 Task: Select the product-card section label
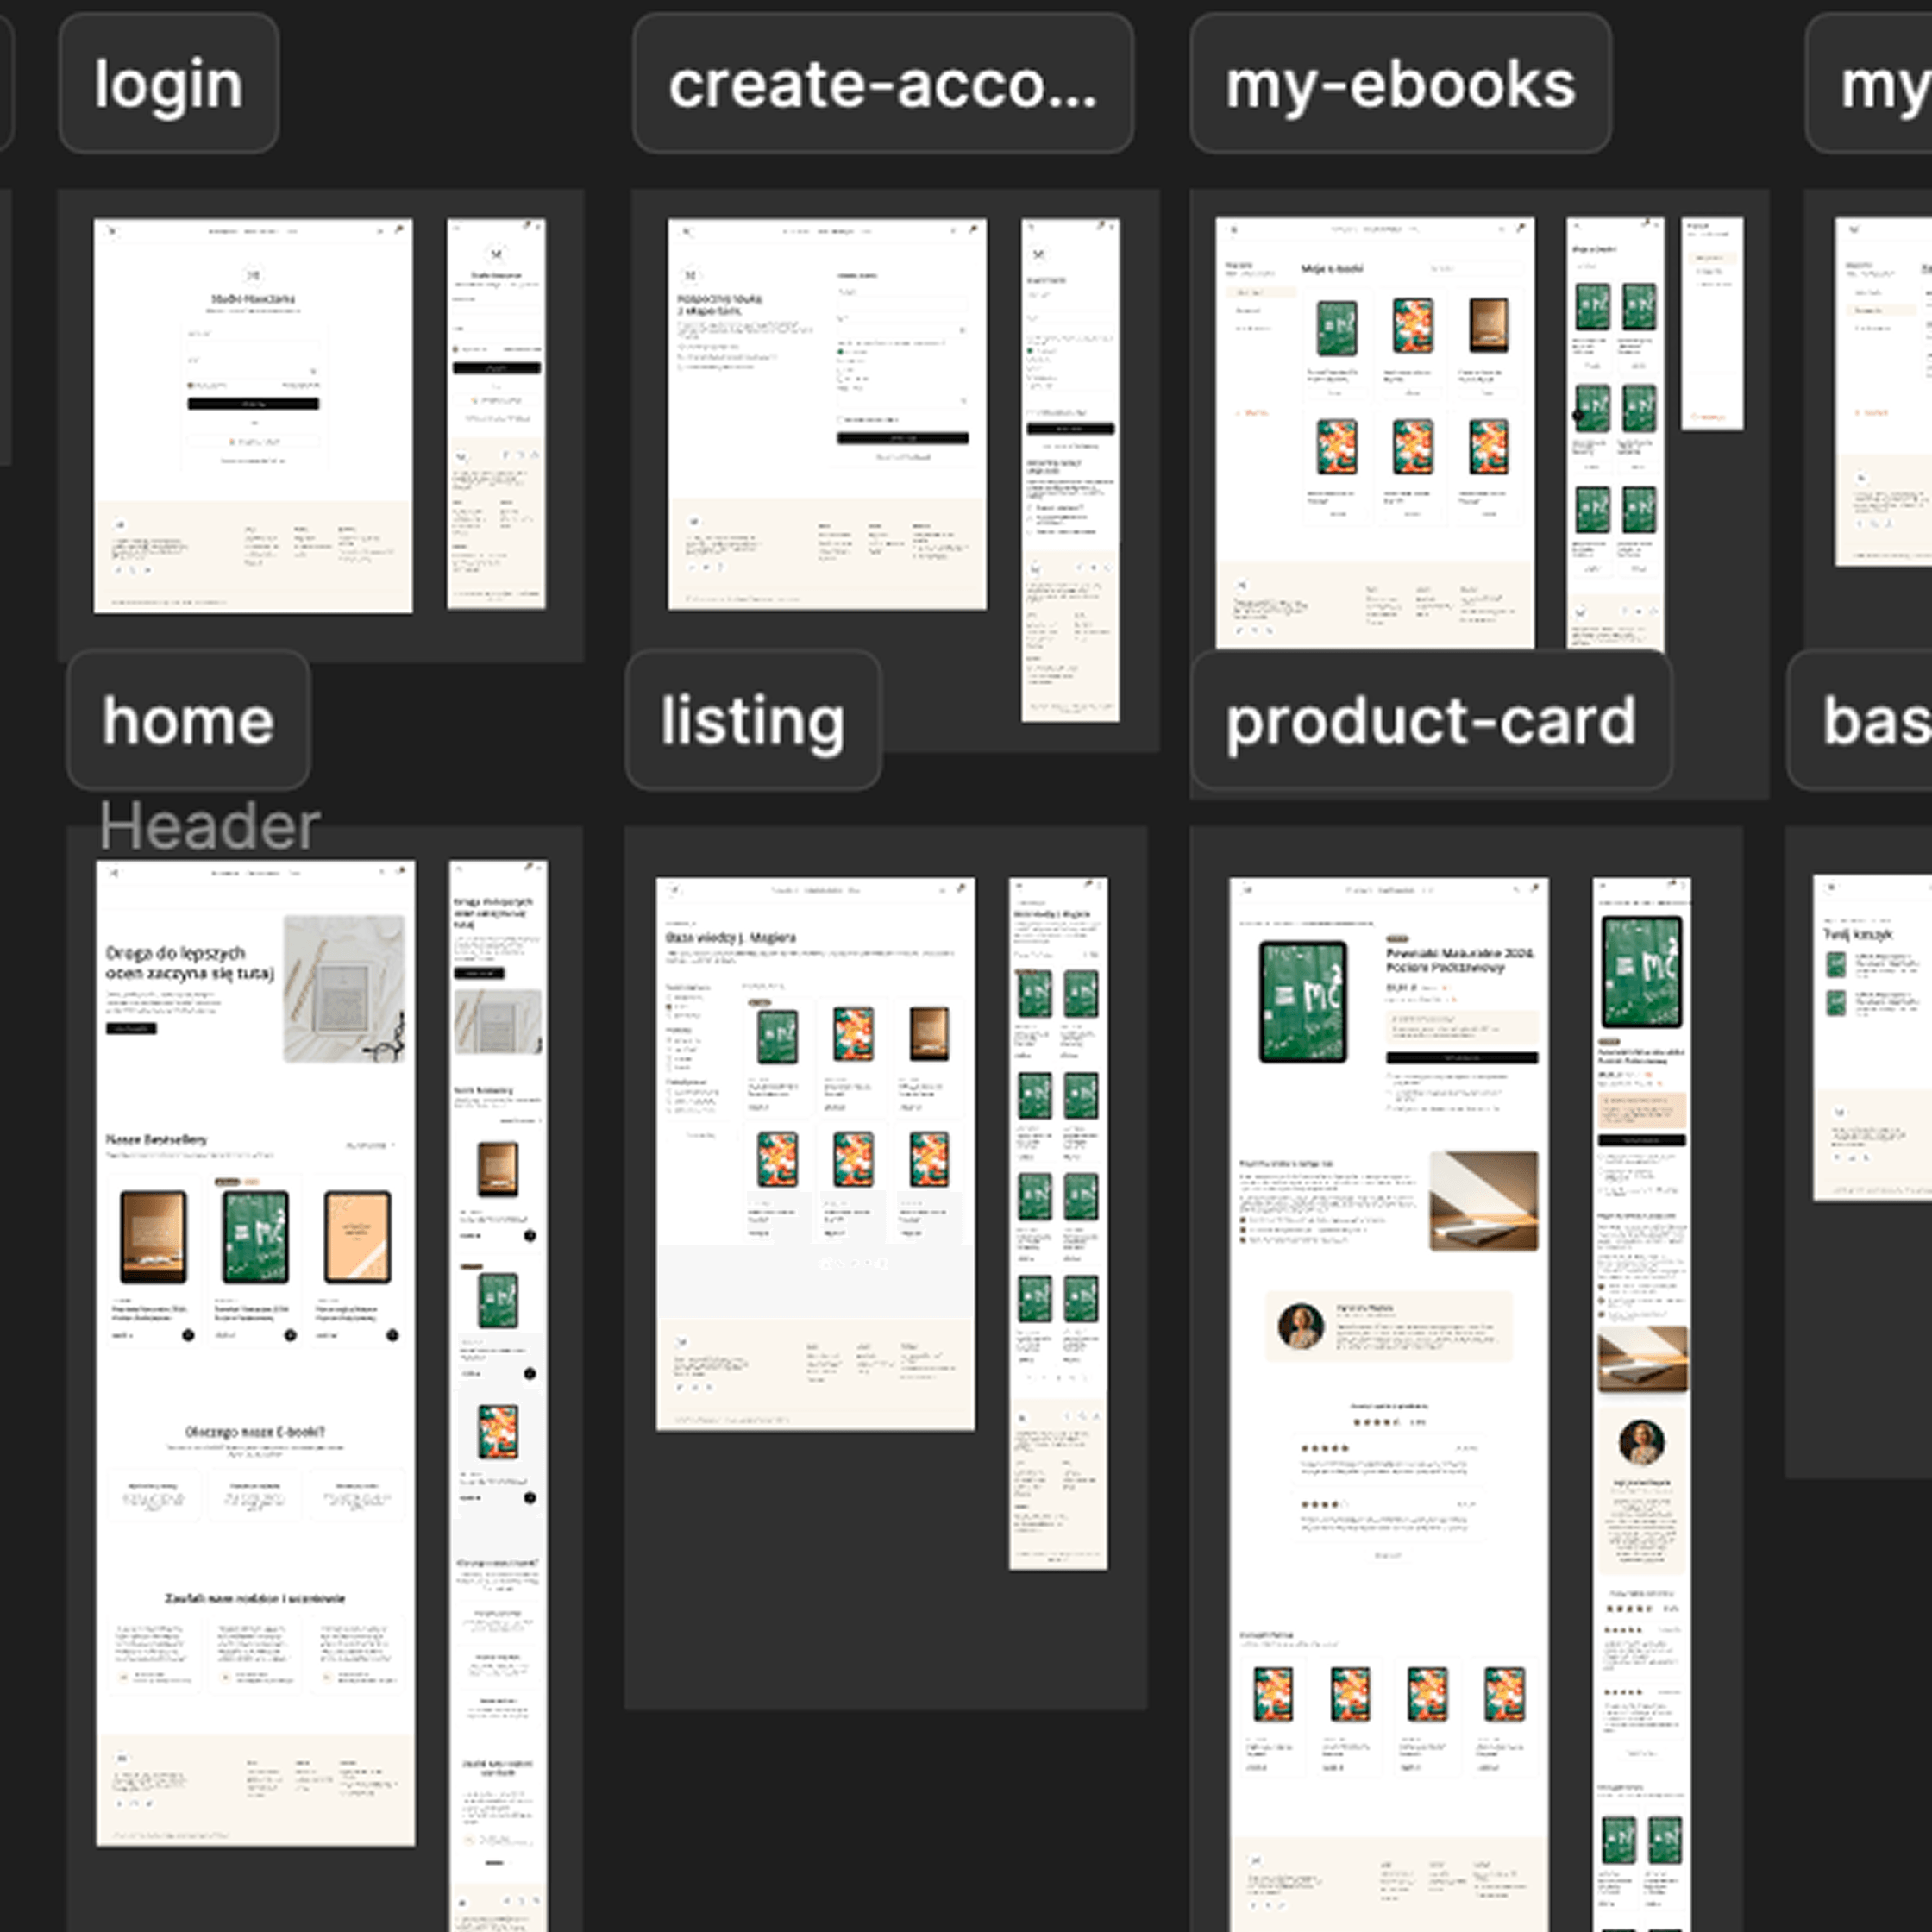1431,721
